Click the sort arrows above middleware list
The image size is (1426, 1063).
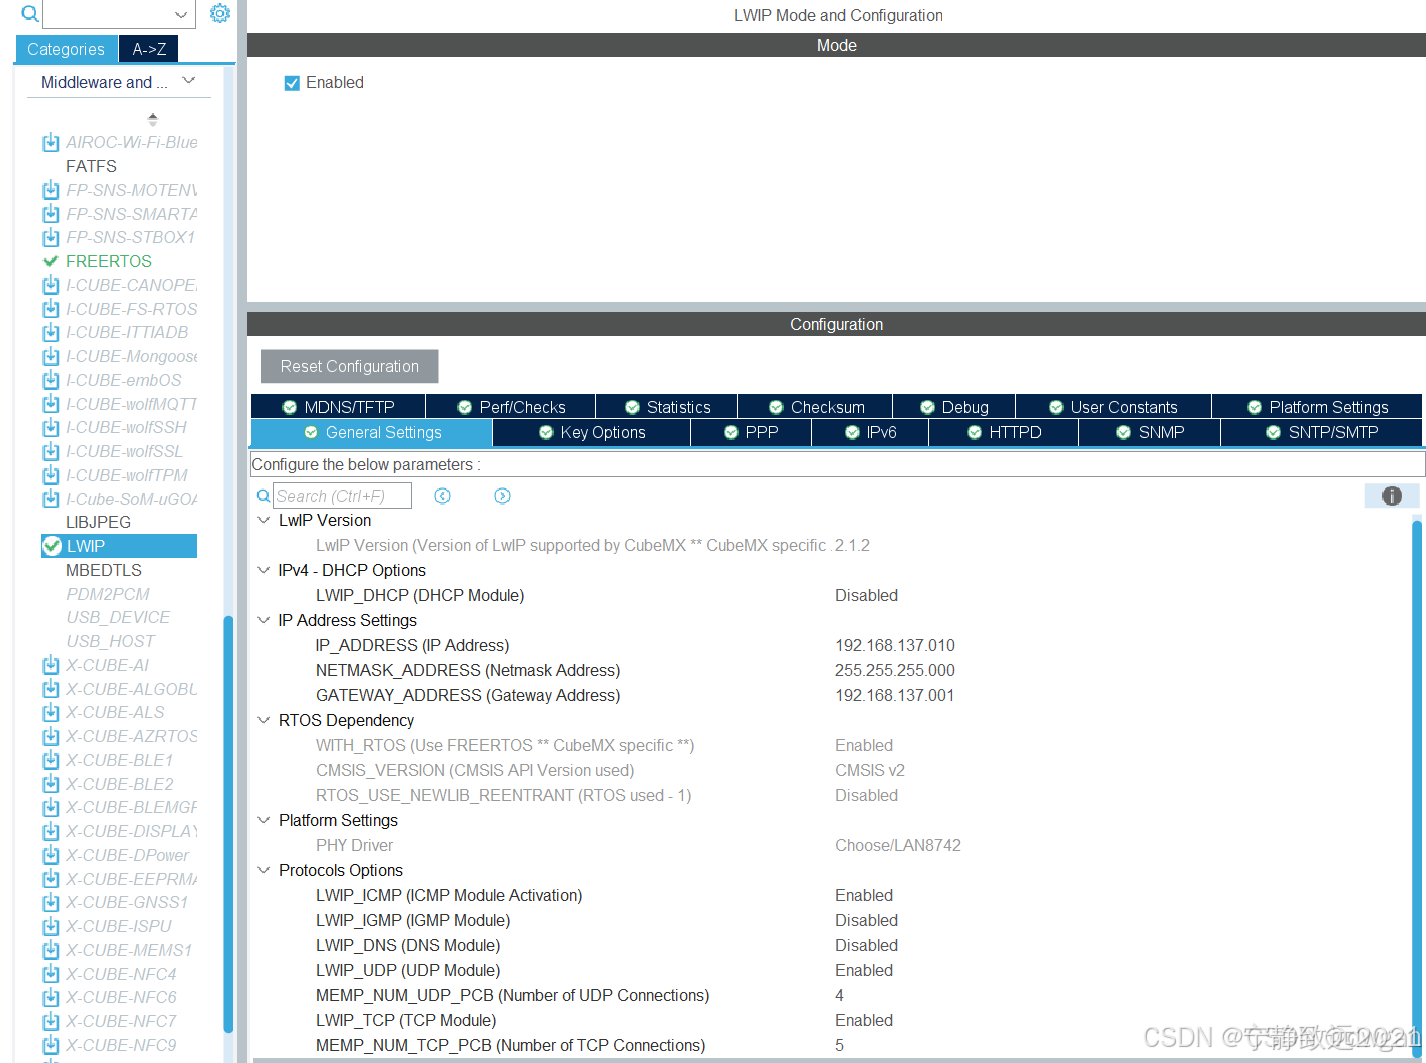point(153,119)
